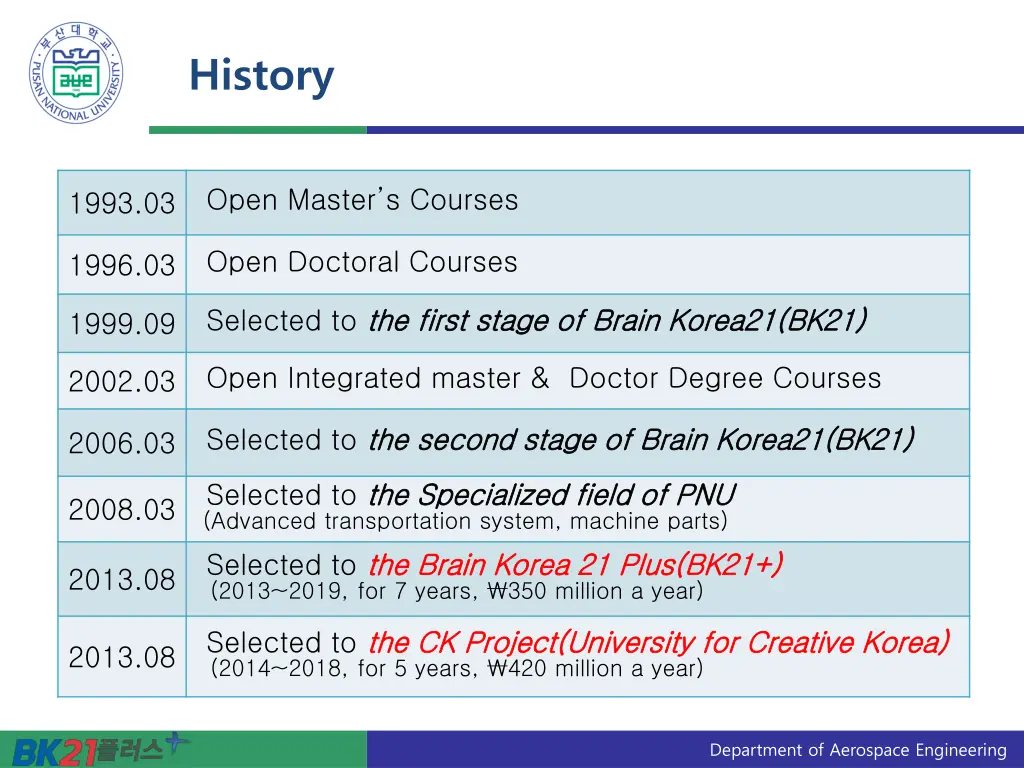Click the BK21 Plus logo
The width and height of the screenshot is (1024, 768).
[x=100, y=749]
